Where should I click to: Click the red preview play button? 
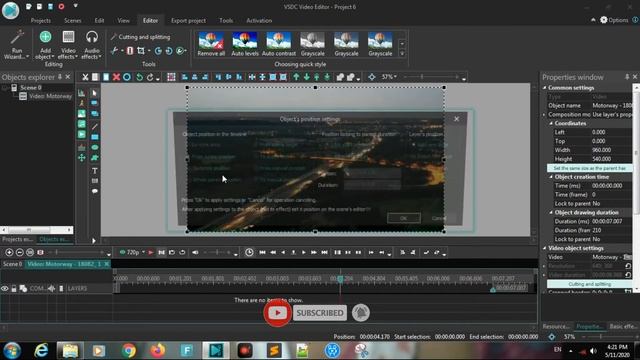[x=151, y=253]
